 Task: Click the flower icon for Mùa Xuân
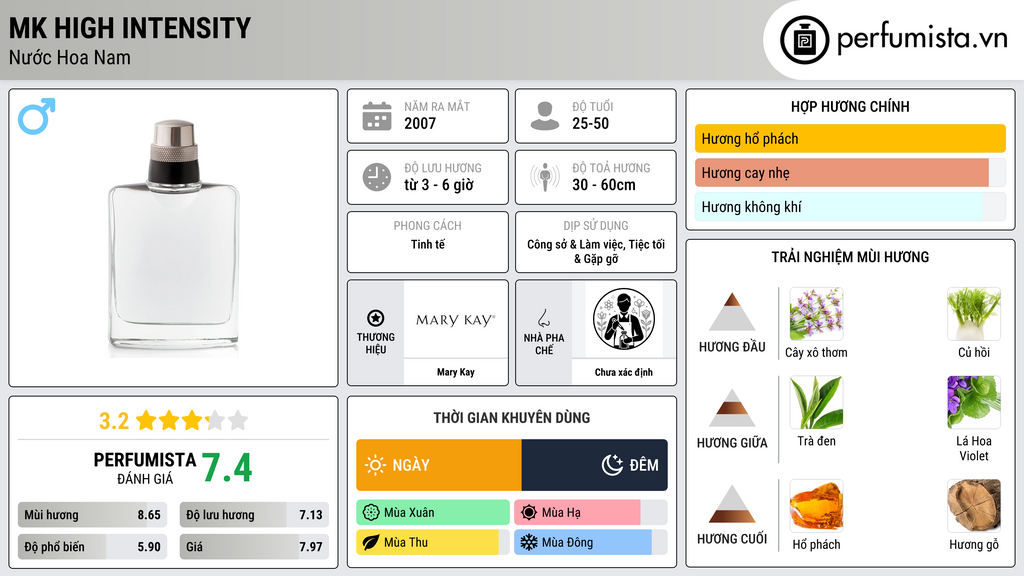tap(371, 513)
